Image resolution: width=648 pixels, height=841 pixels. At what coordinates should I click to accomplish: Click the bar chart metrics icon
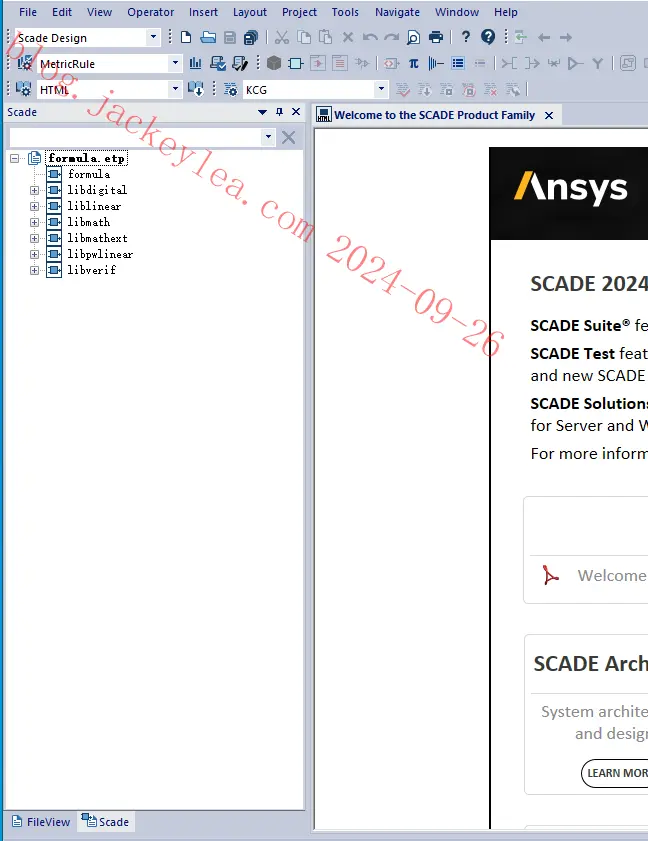pyautogui.click(x=195, y=63)
